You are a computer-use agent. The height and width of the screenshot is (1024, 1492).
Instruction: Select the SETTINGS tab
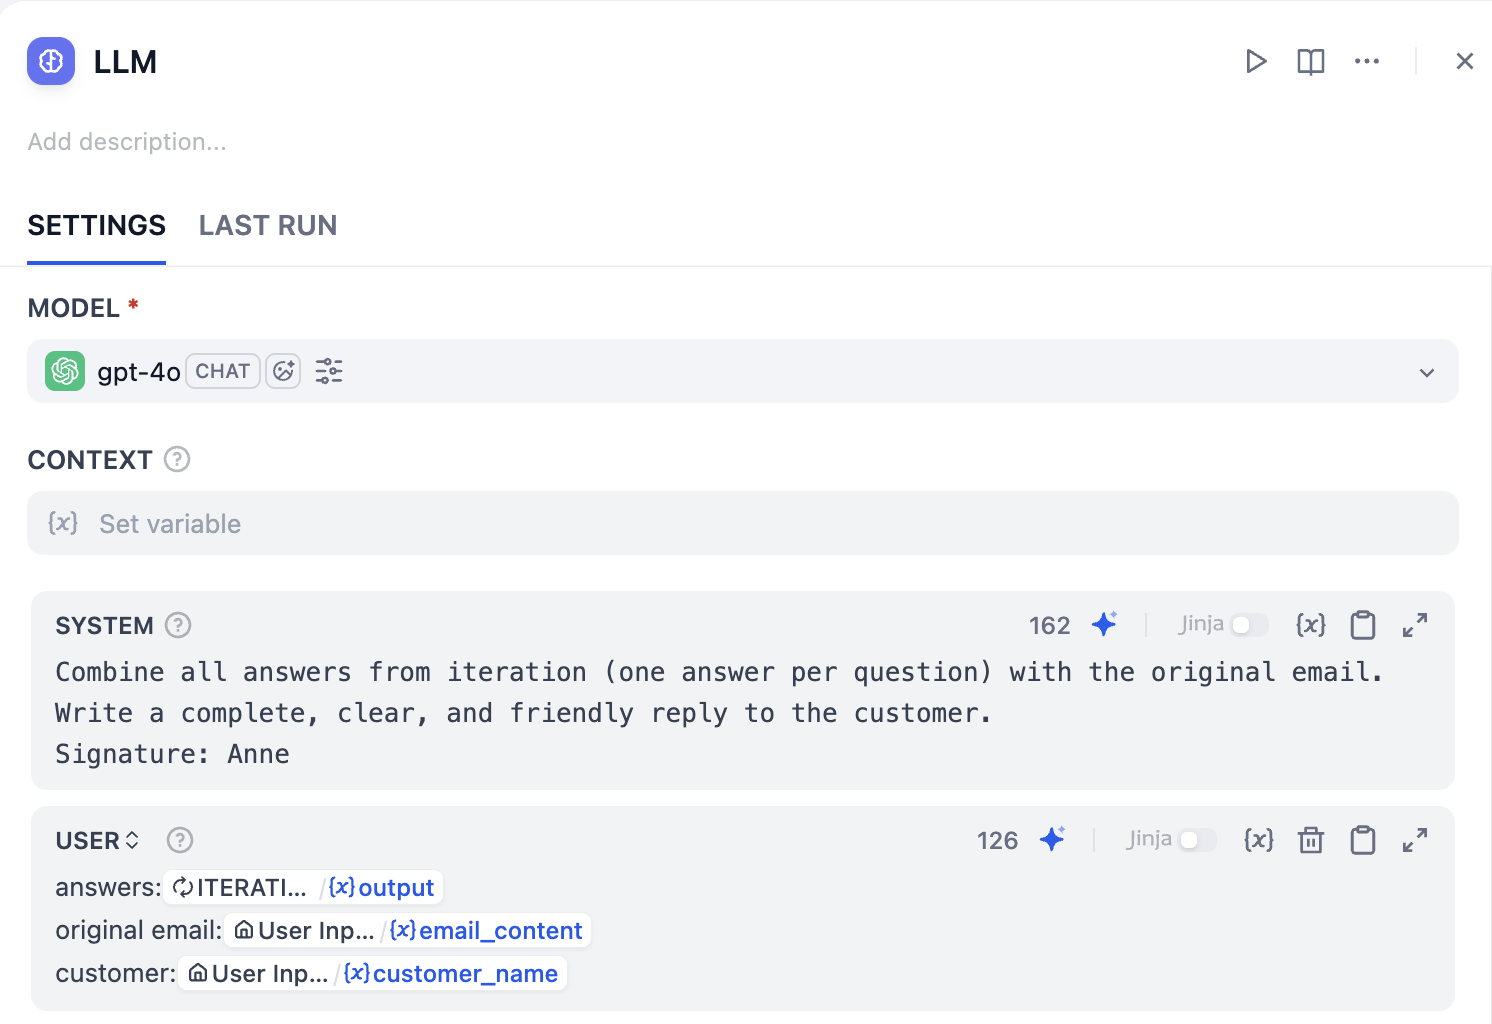(x=96, y=226)
